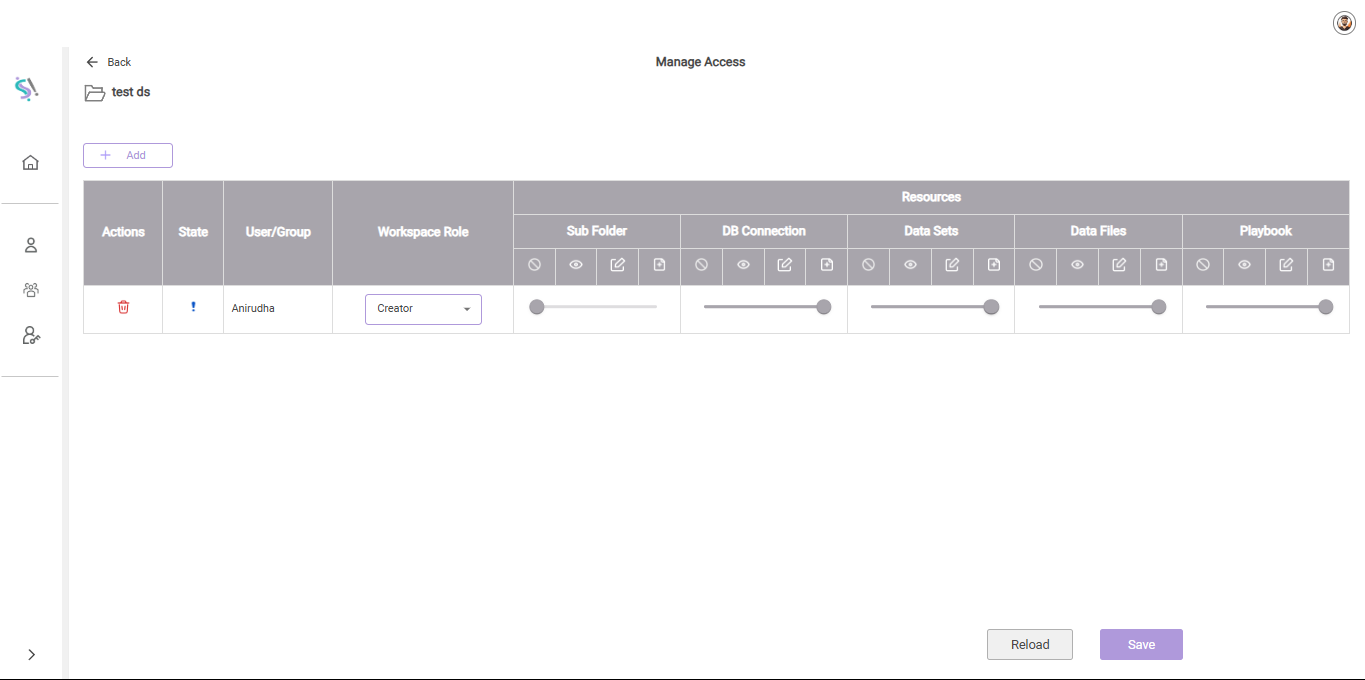Go back using the Back link
The width and height of the screenshot is (1365, 680).
tap(109, 62)
